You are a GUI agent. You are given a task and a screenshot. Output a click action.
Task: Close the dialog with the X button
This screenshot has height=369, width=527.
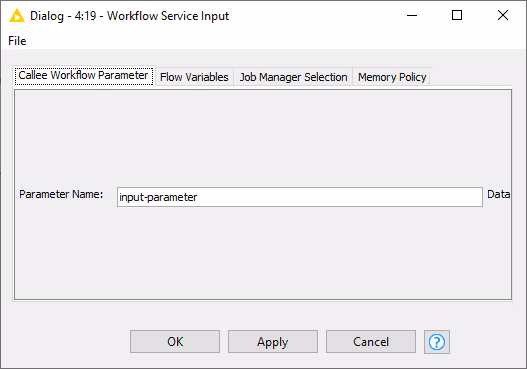tap(503, 15)
